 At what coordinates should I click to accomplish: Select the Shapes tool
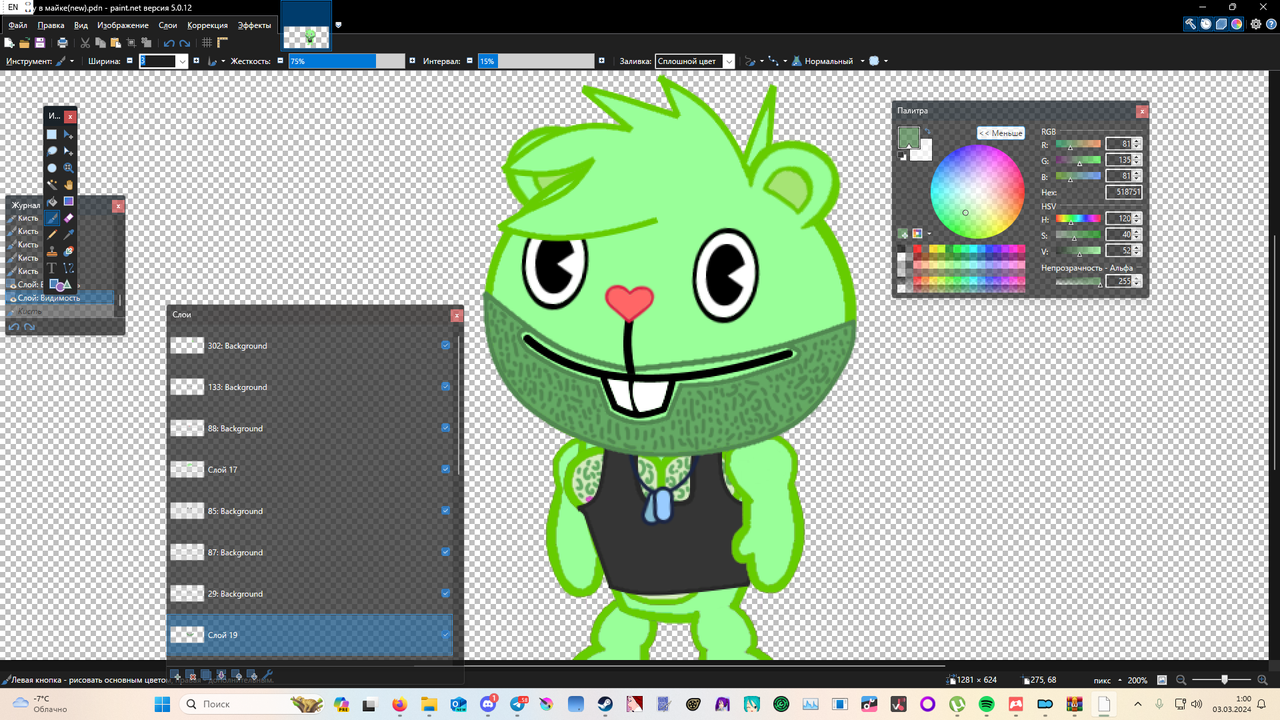[60, 284]
